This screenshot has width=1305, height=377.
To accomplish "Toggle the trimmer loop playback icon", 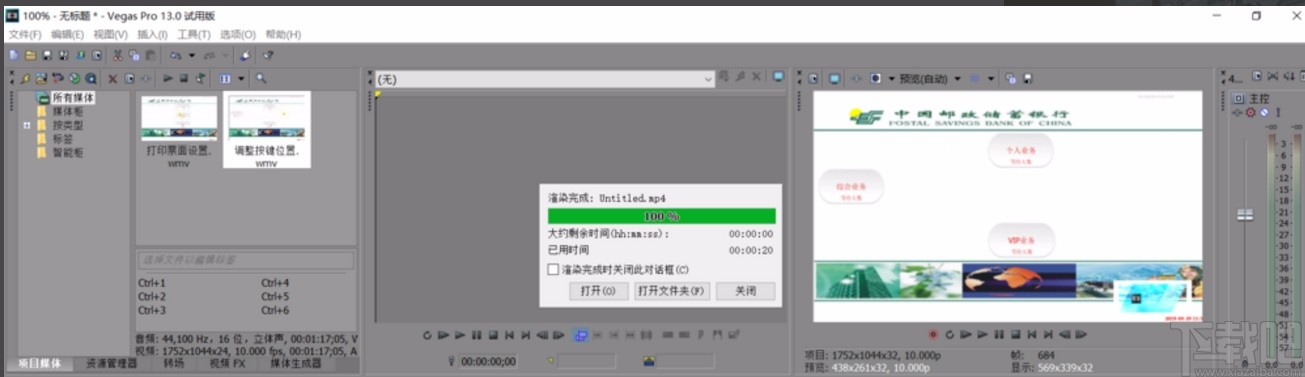I will [x=428, y=335].
